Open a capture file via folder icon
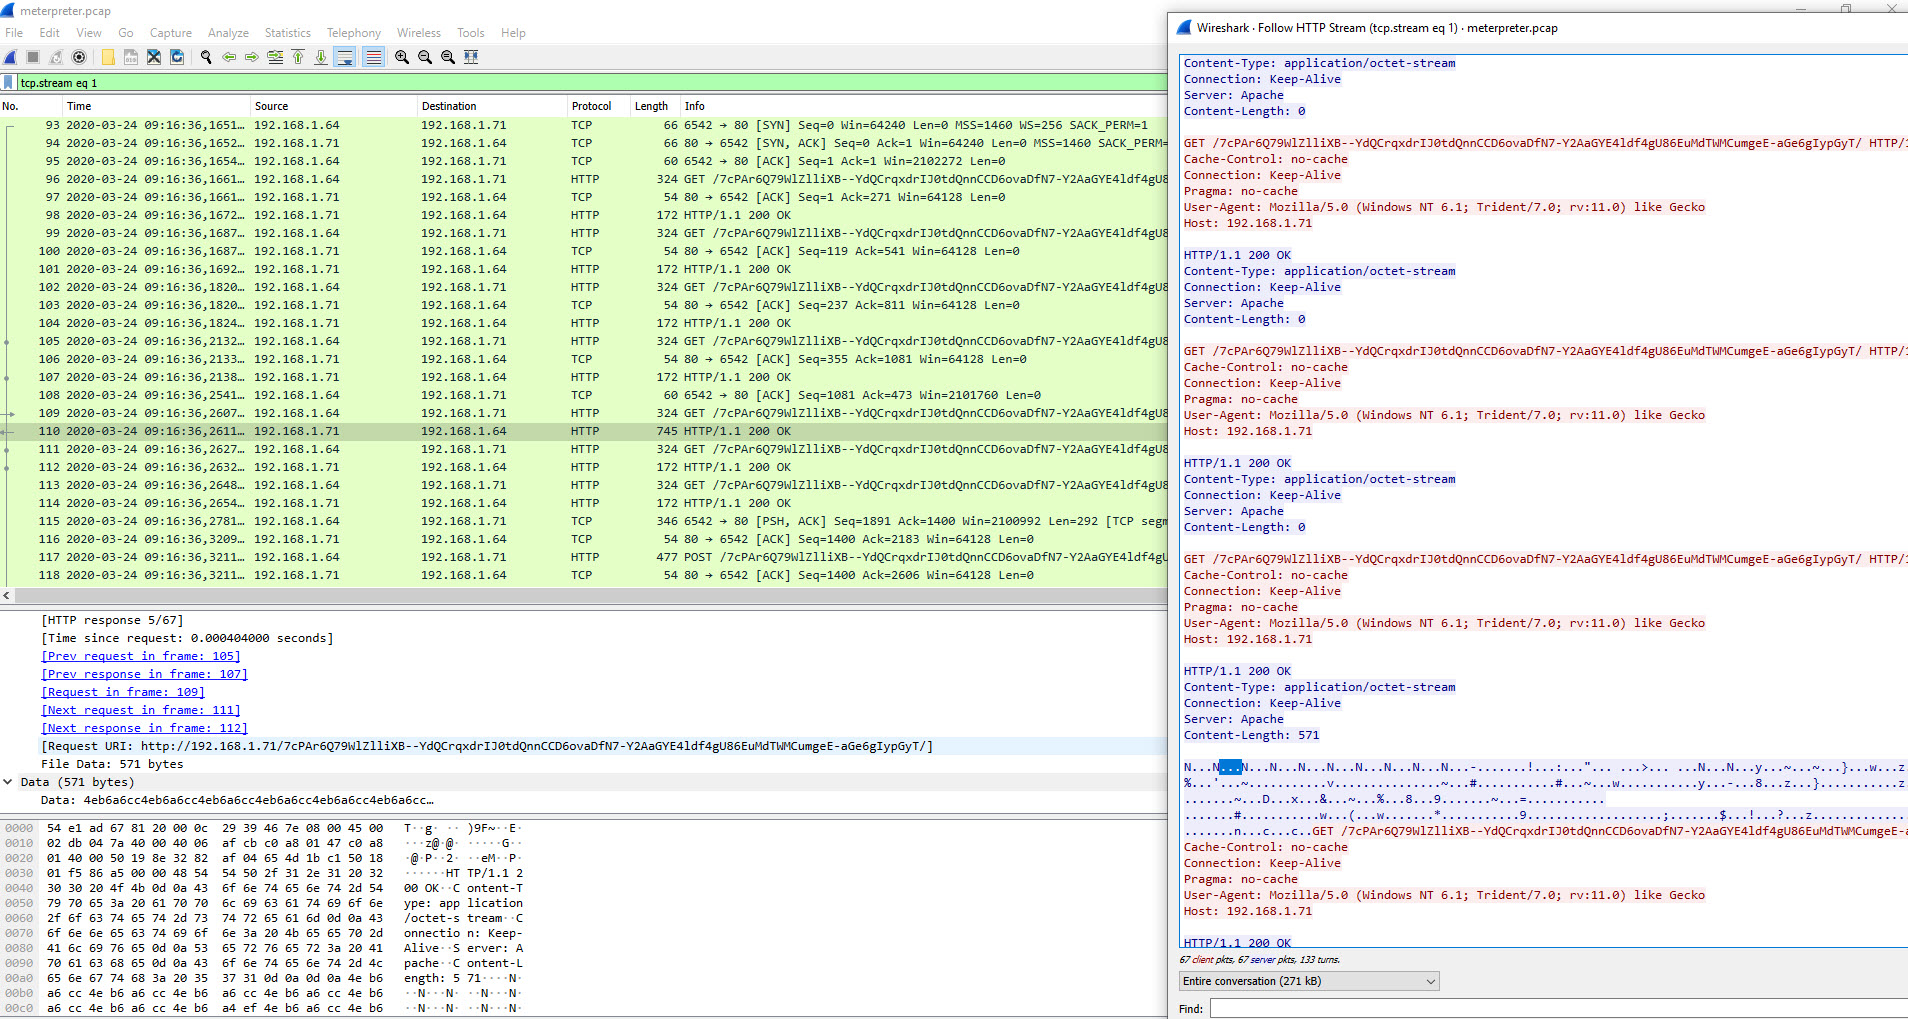Viewport: 1908px width, 1019px height. [x=108, y=57]
